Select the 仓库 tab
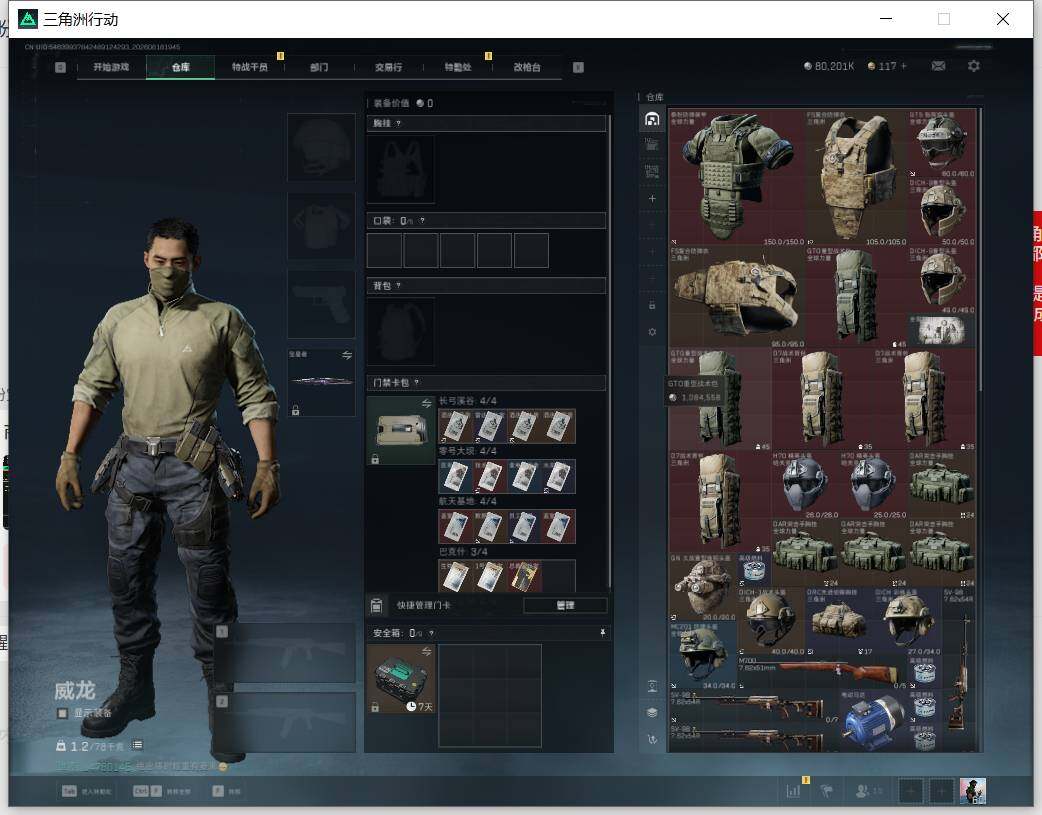The height and width of the screenshot is (815, 1042). (181, 67)
